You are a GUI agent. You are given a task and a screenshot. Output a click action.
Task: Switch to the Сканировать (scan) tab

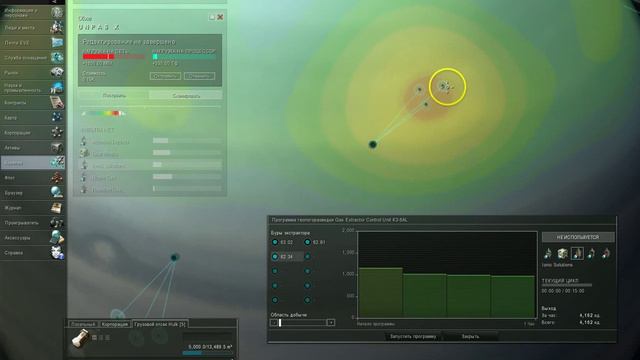pyautogui.click(x=186, y=96)
